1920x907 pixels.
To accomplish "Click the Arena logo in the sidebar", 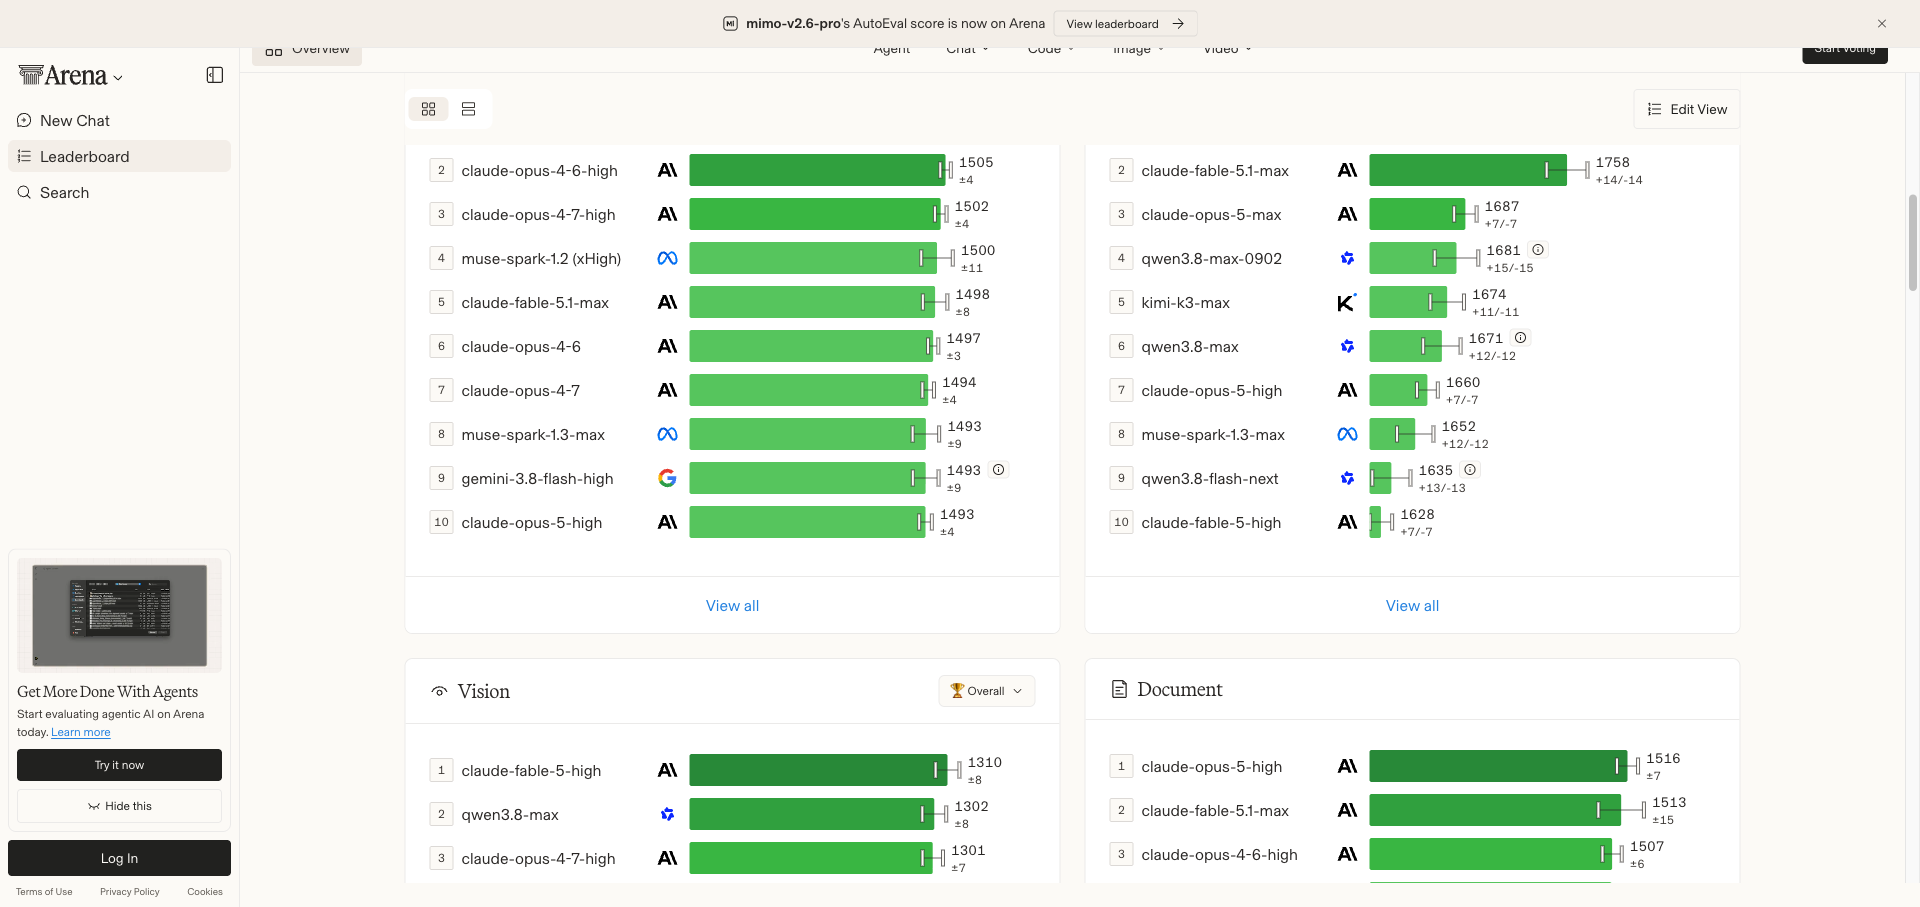I will 62,76.
